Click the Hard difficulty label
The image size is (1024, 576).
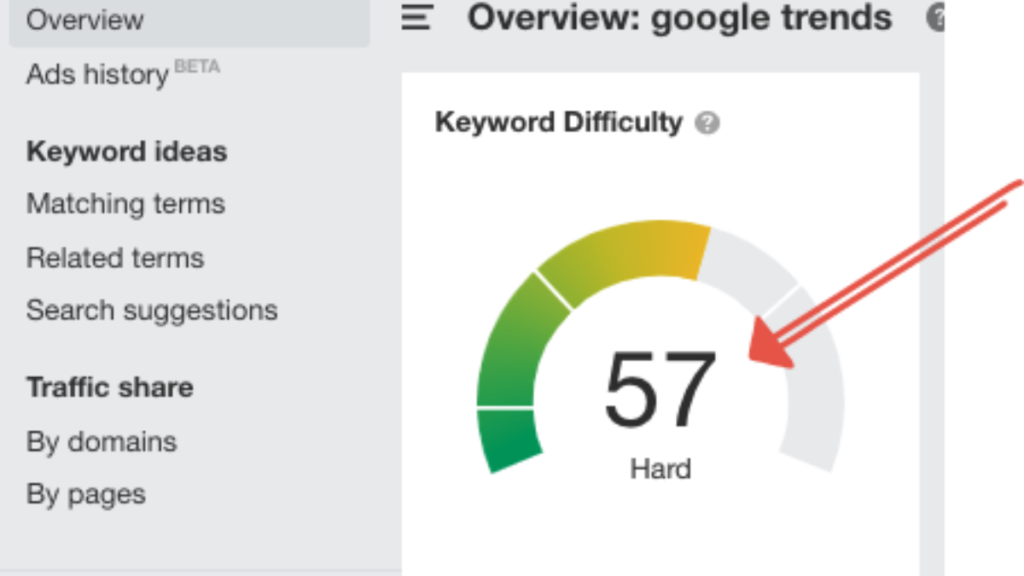(660, 469)
